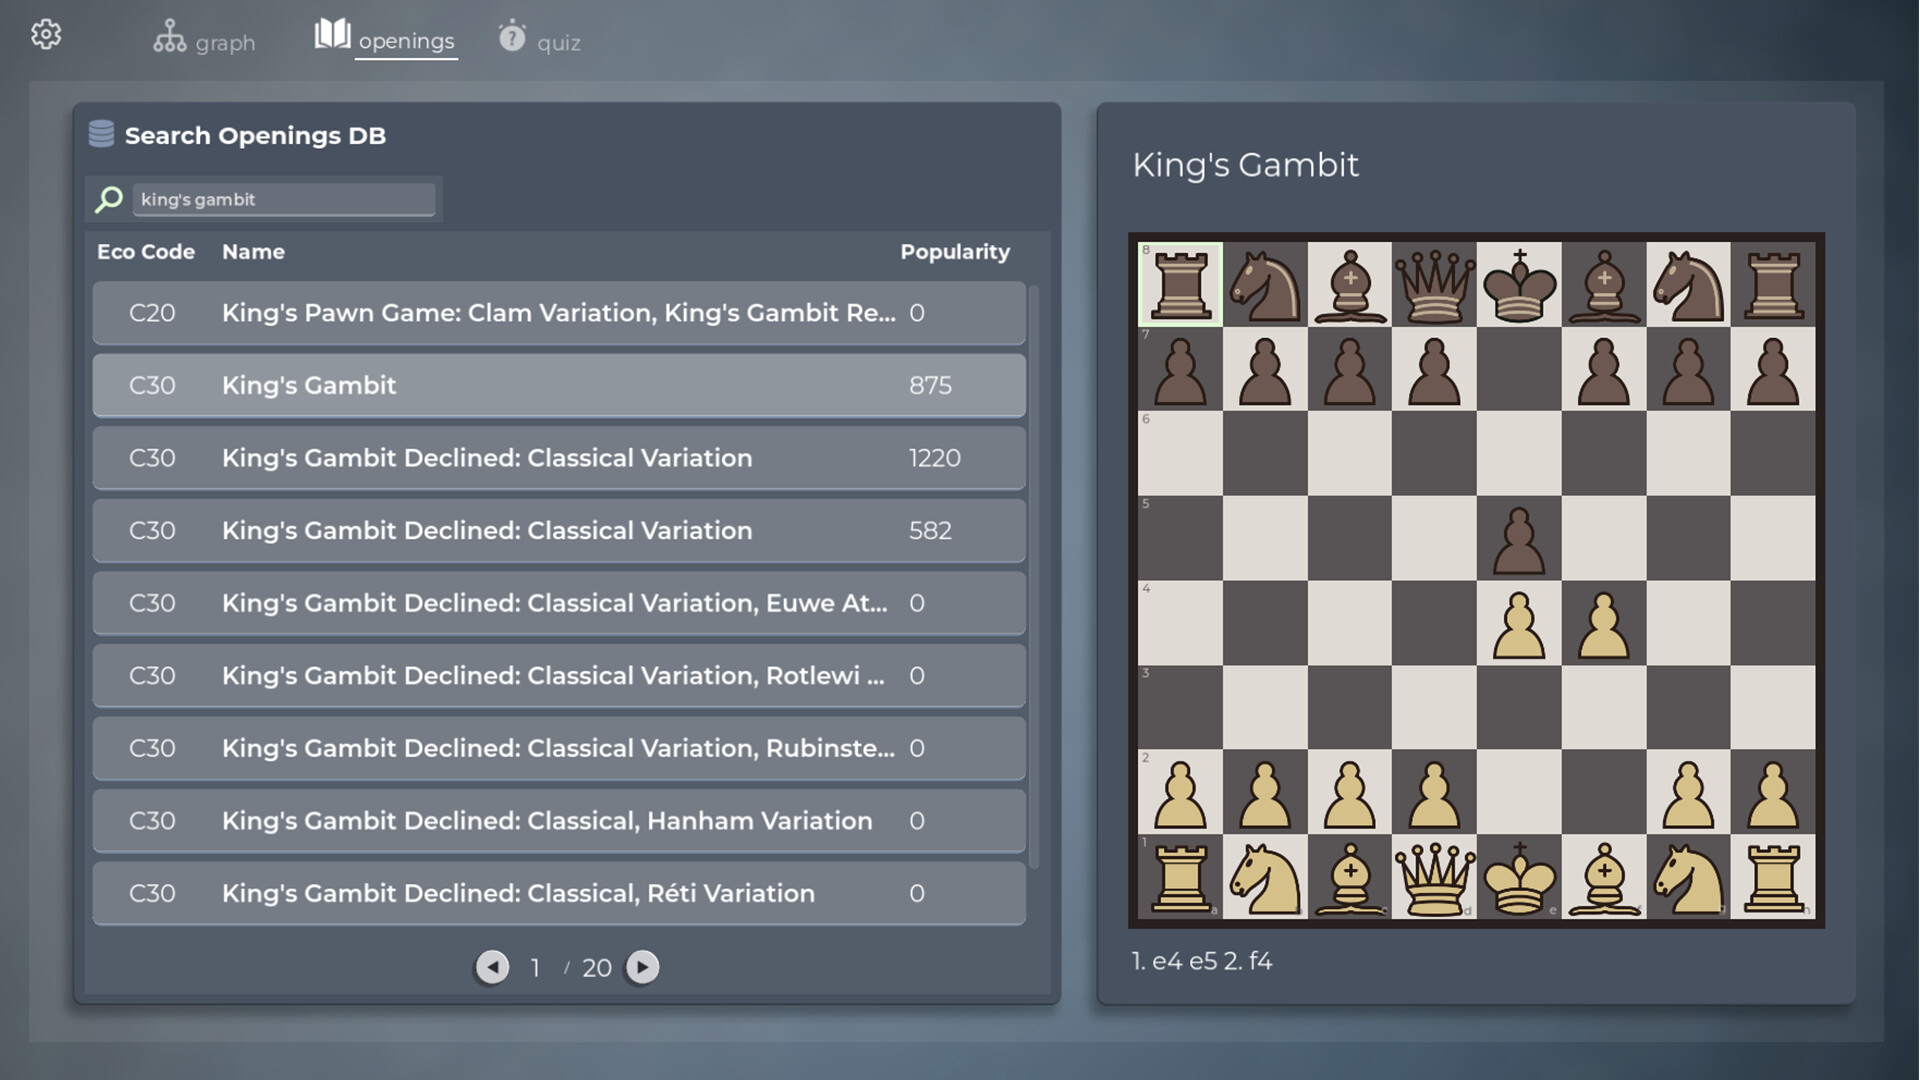Open the settings gear
The width and height of the screenshot is (1920, 1080).
coord(46,33)
